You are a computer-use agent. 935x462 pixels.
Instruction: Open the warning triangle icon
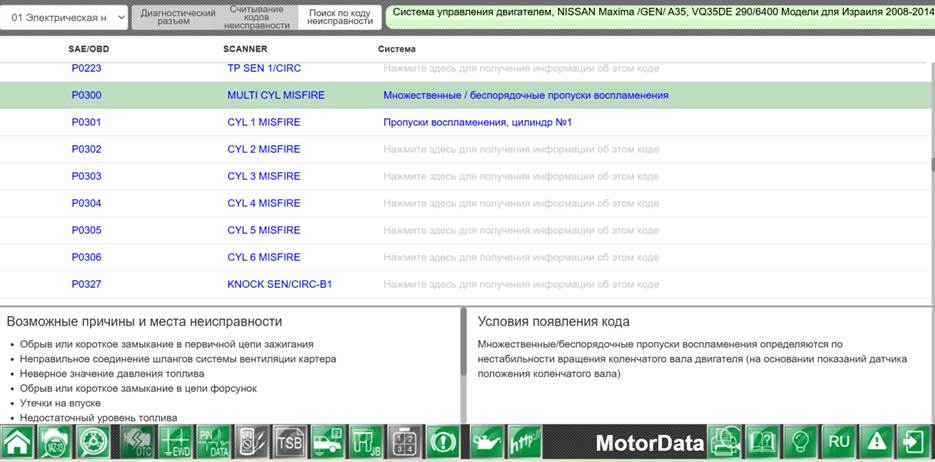coord(877,442)
